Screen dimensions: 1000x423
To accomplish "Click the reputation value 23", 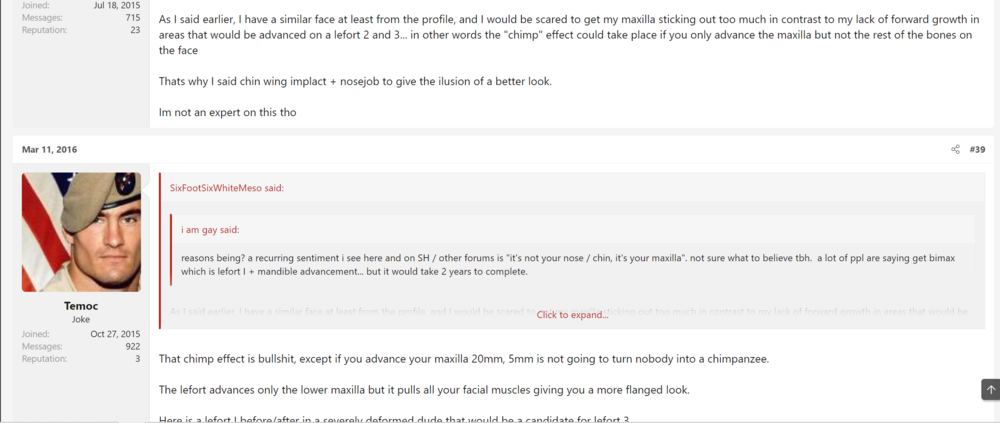I will pyautogui.click(x=135, y=29).
